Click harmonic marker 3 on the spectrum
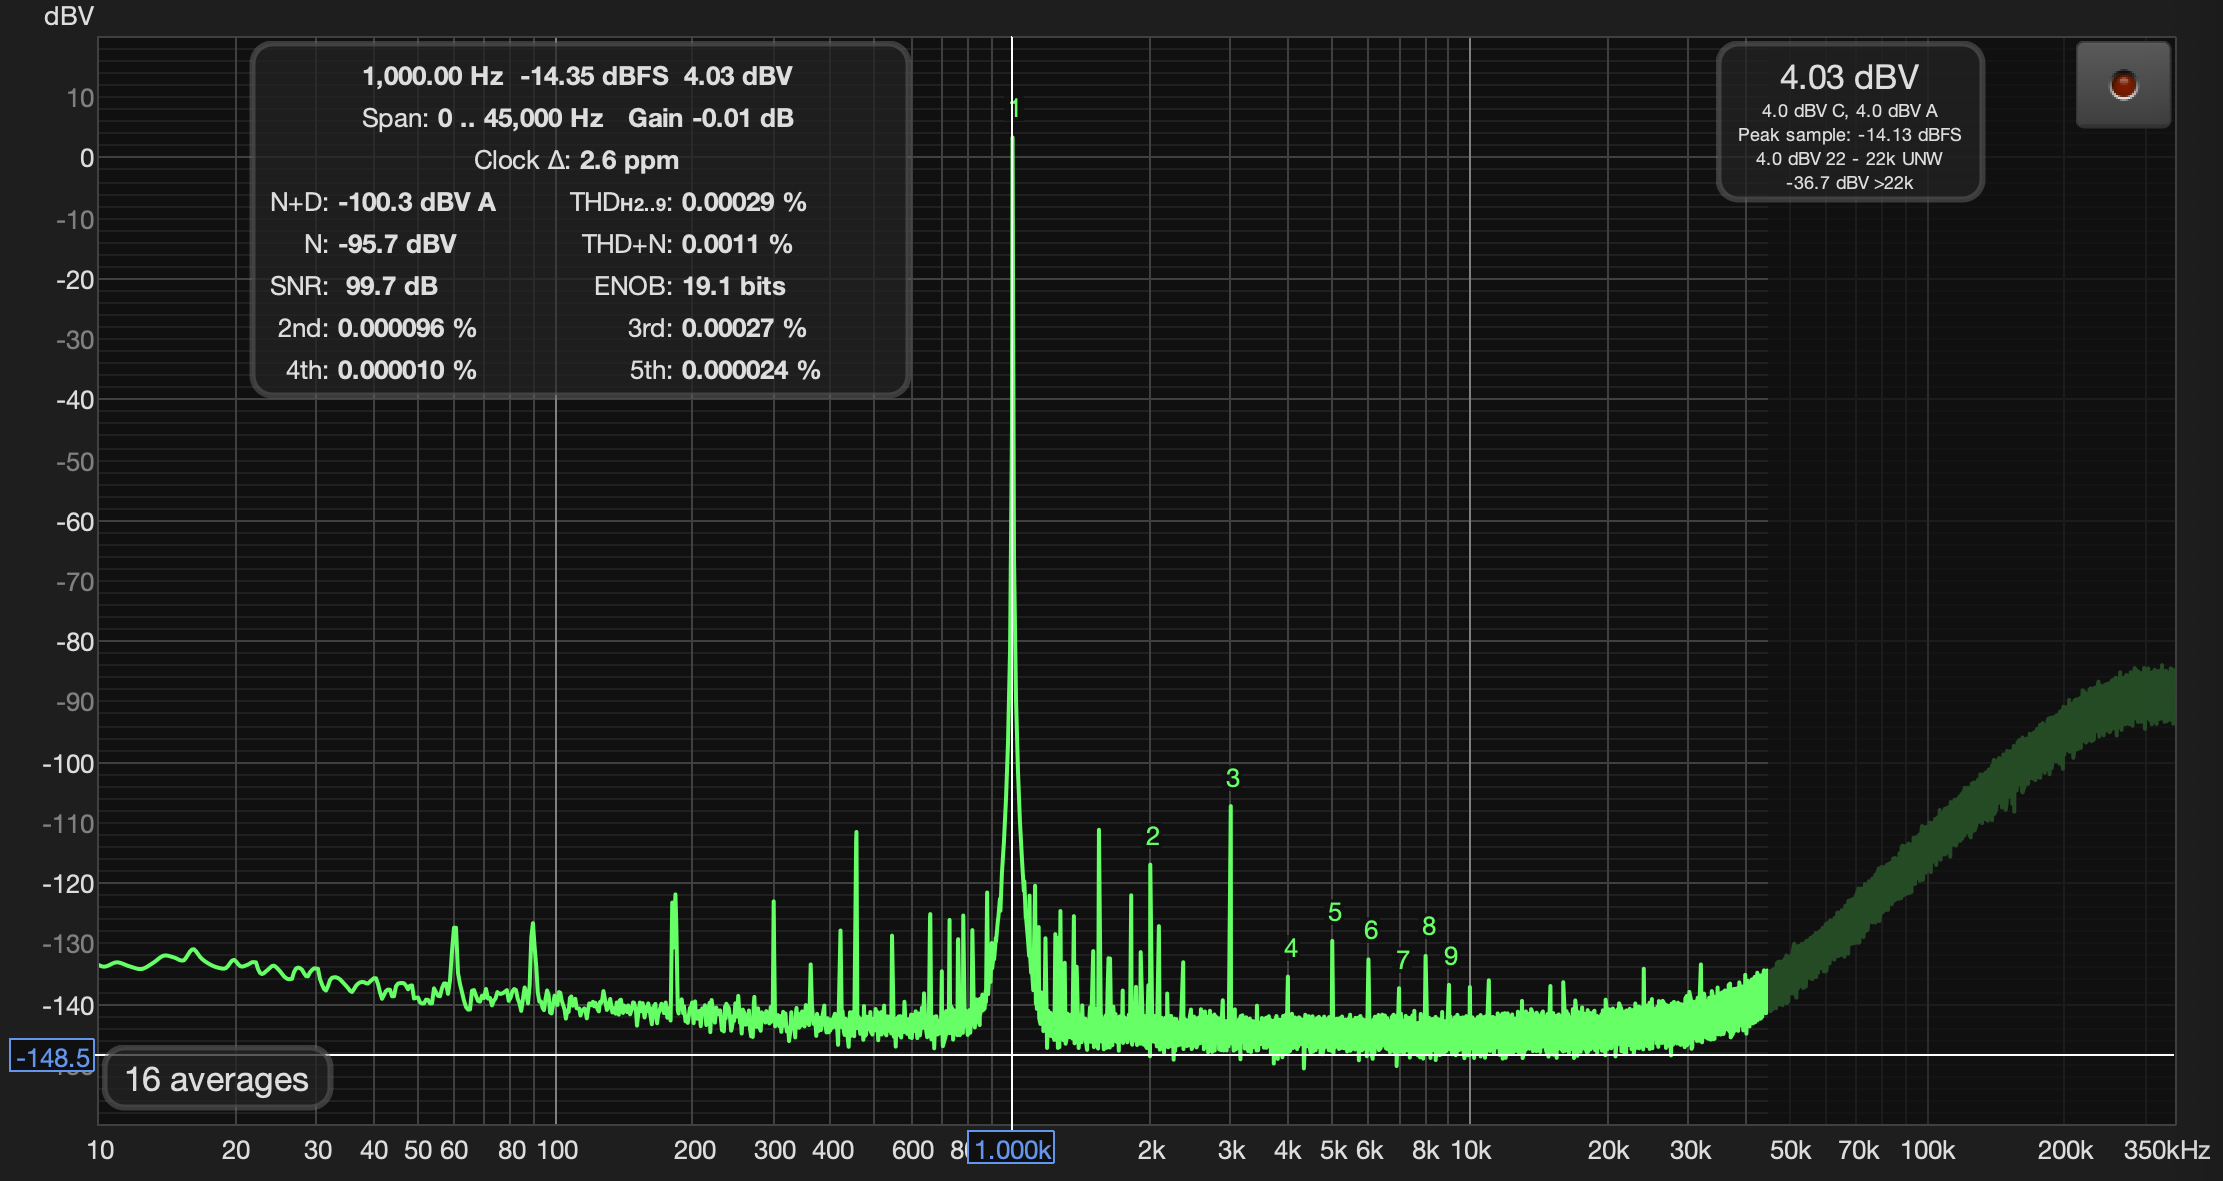 (x=1232, y=778)
